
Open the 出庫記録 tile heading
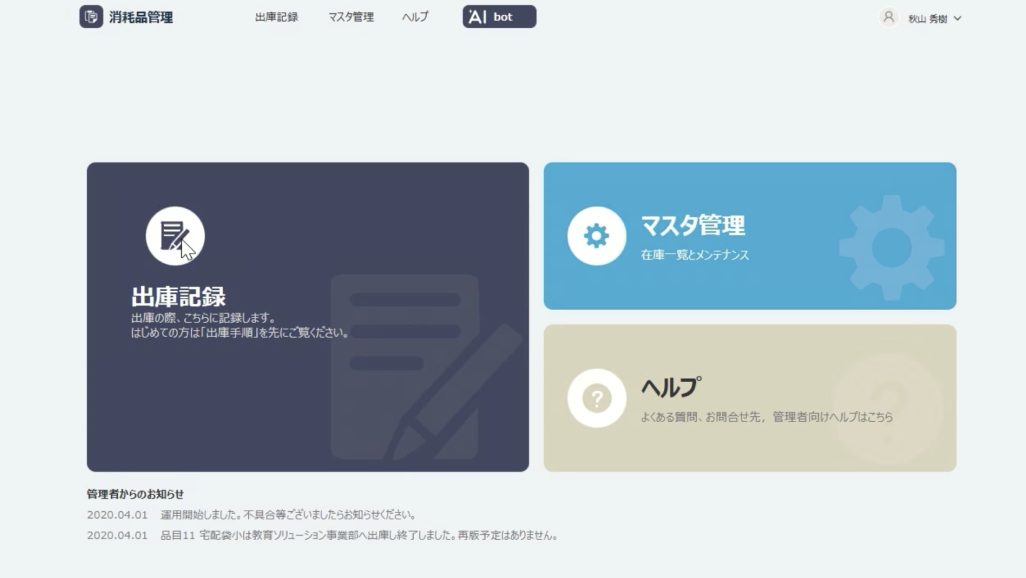coord(179,297)
